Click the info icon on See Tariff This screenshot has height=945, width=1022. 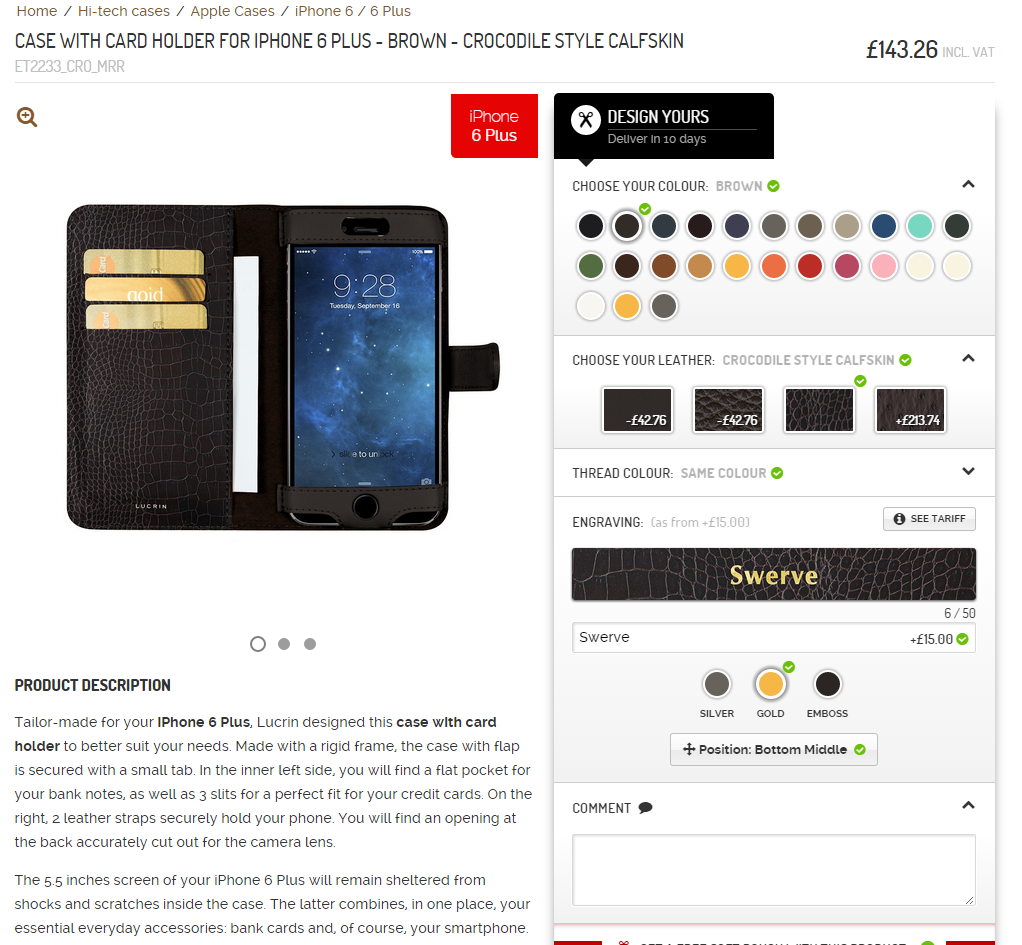pos(899,519)
